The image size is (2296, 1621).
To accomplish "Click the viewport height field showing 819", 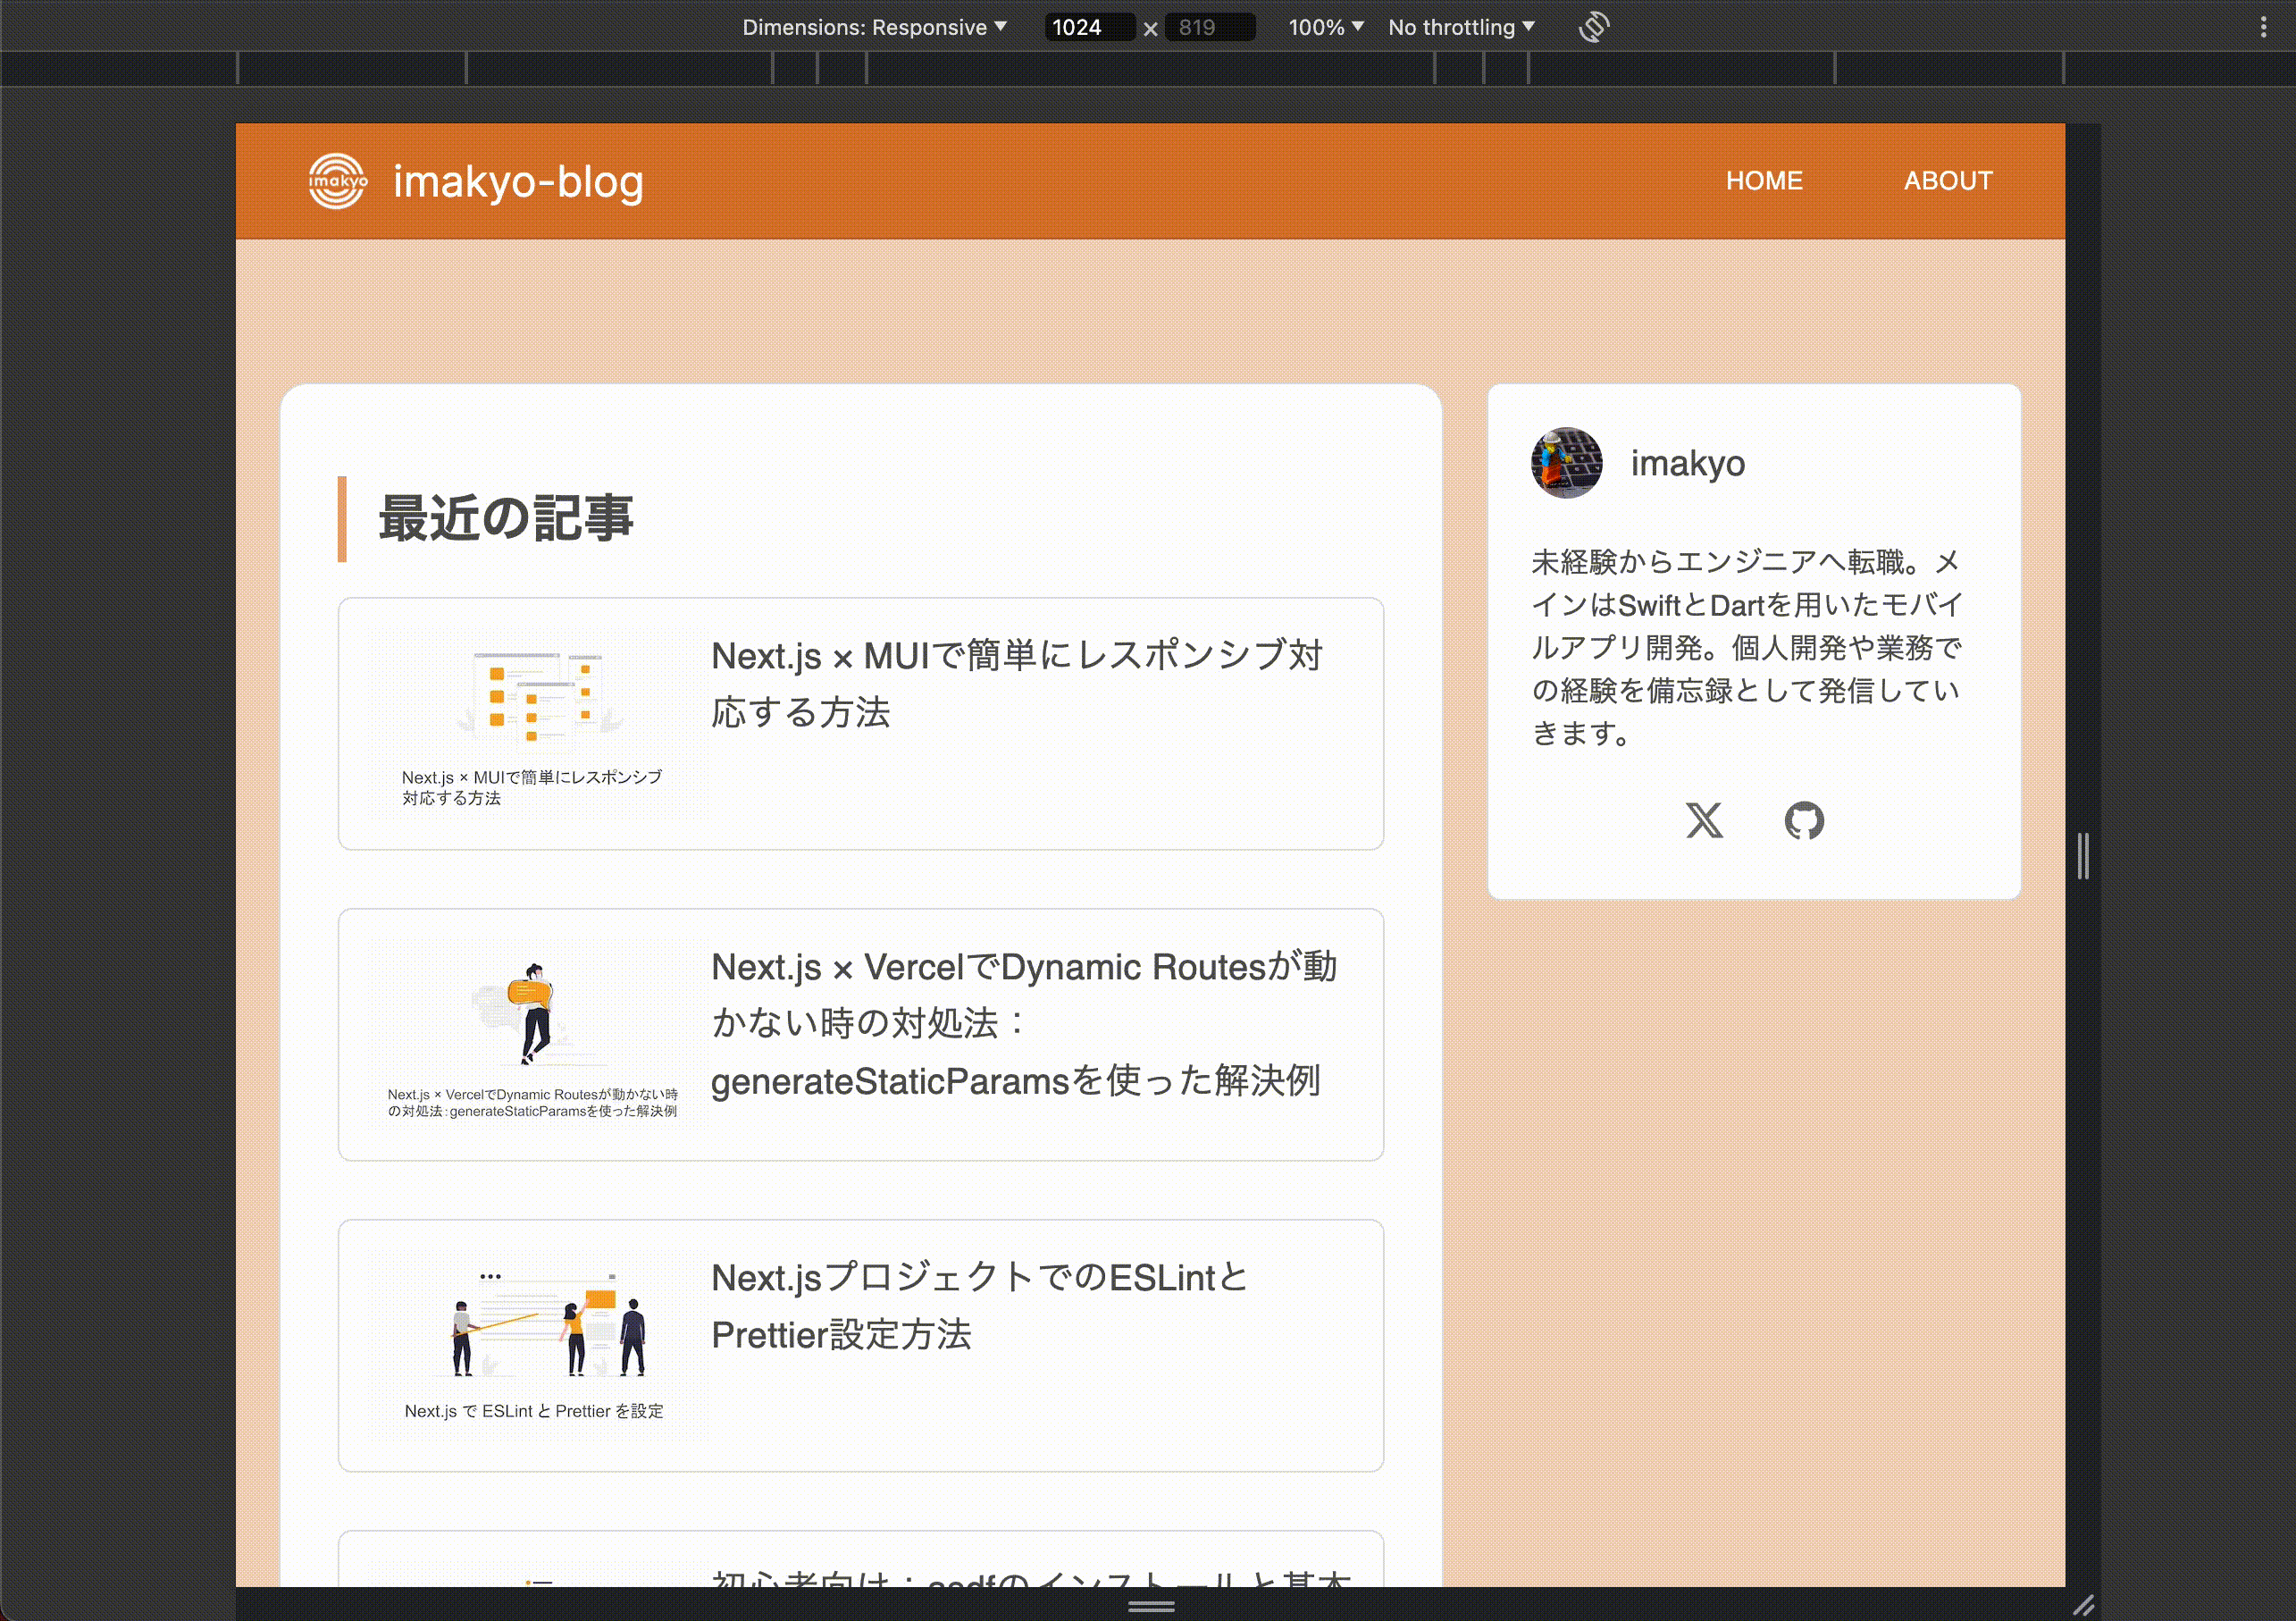I will click(1210, 27).
